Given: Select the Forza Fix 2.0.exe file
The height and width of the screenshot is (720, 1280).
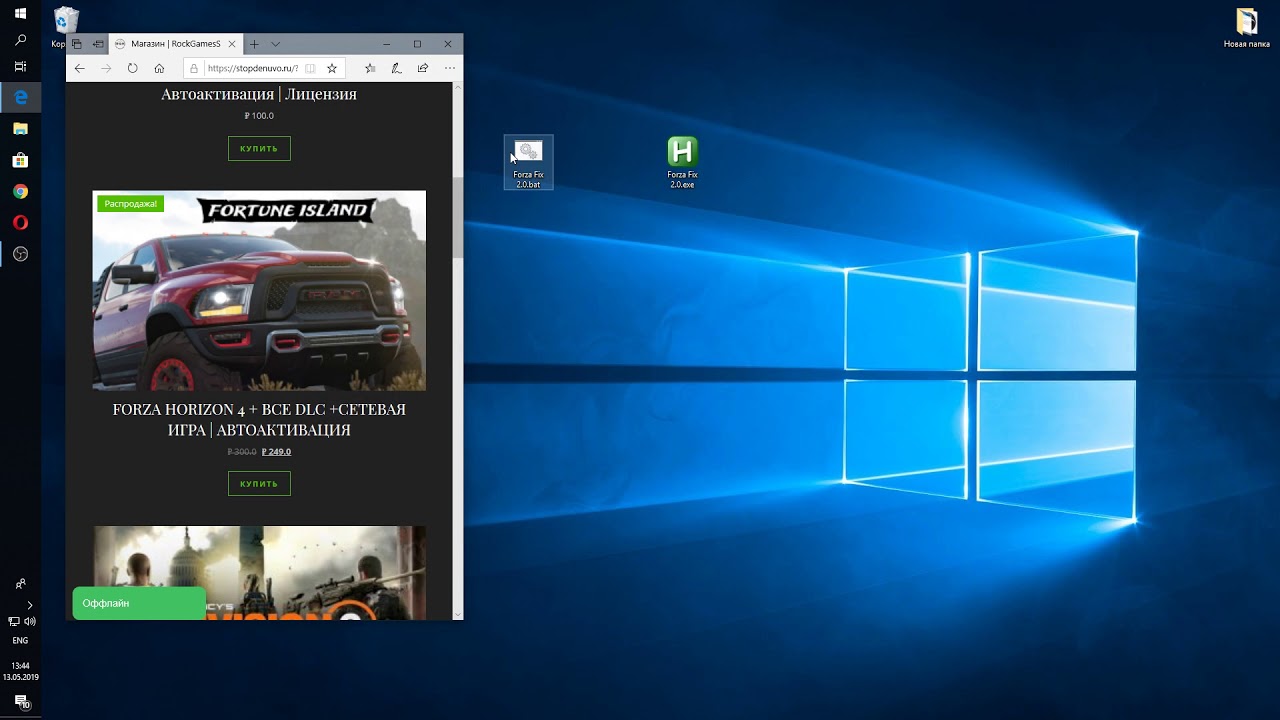Looking at the screenshot, I should pyautogui.click(x=682, y=163).
